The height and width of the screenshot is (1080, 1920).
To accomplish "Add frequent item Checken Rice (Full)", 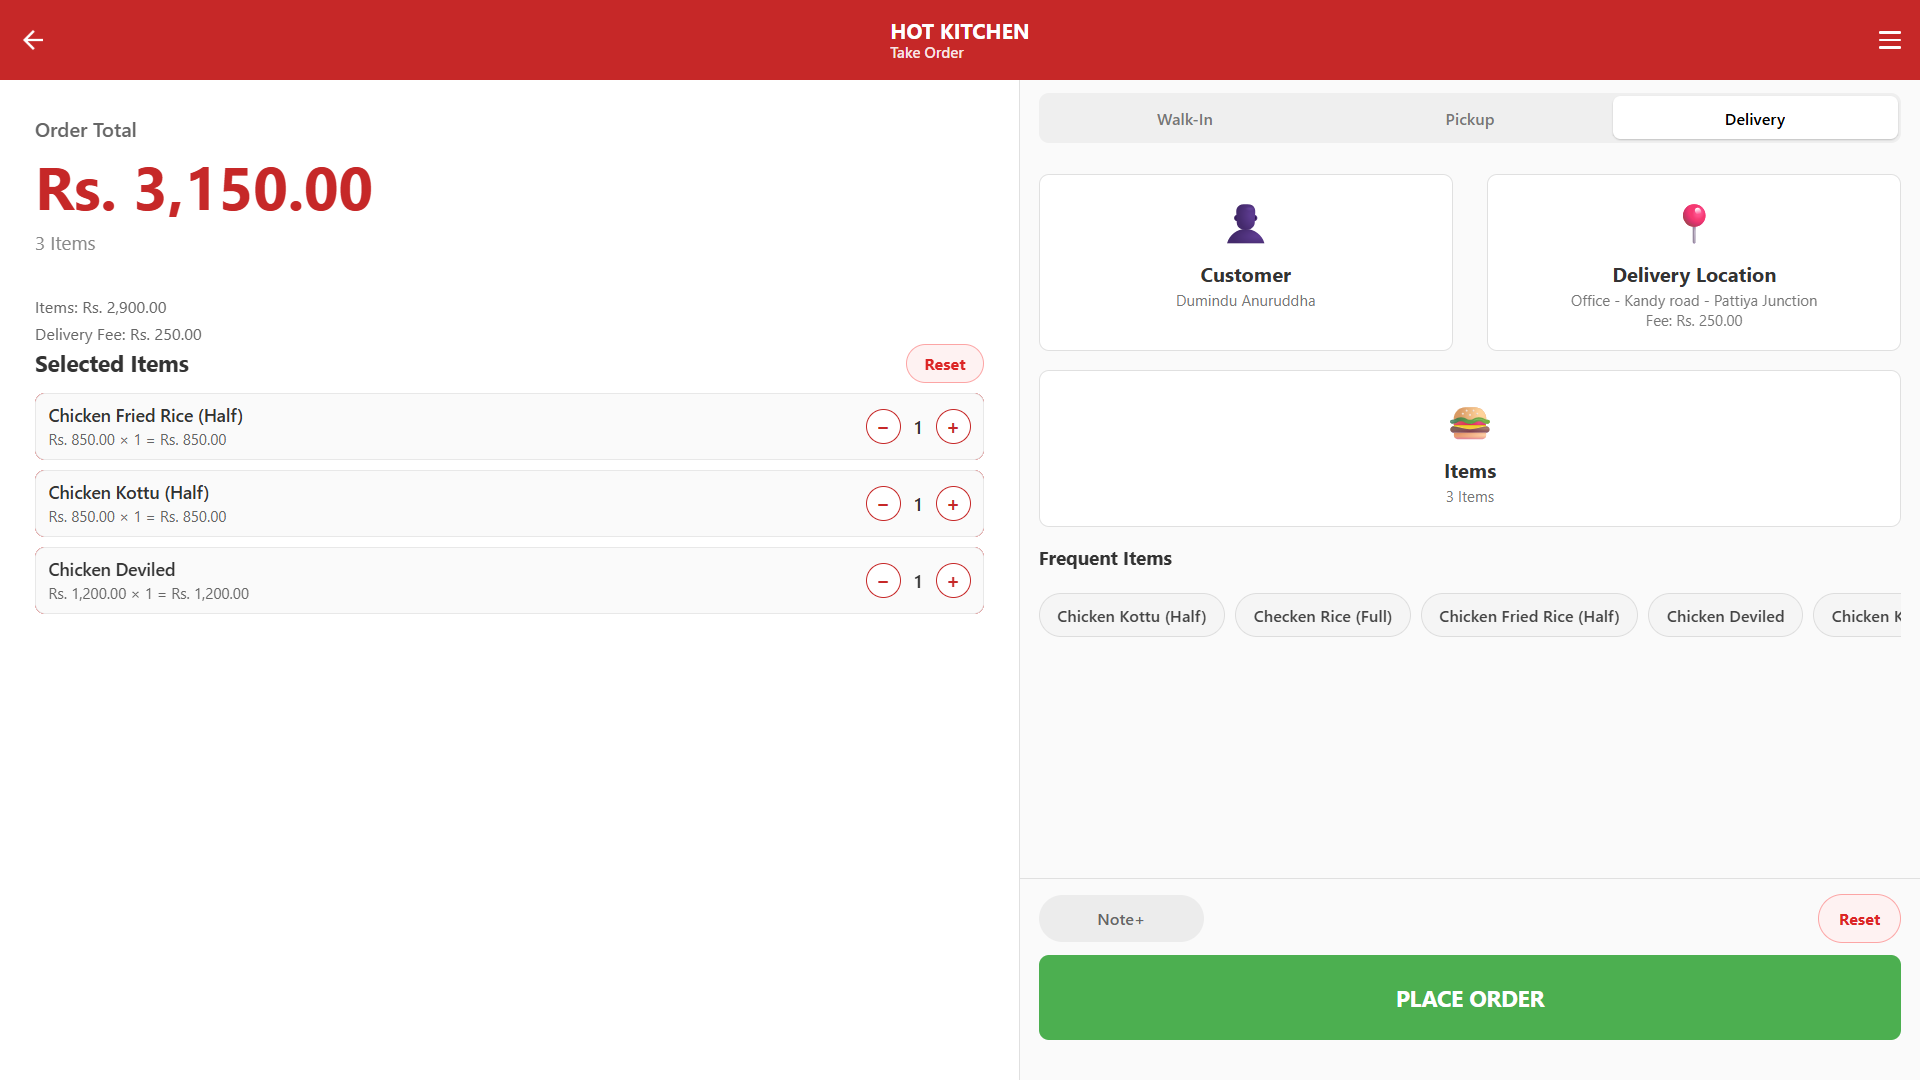I will tap(1322, 616).
